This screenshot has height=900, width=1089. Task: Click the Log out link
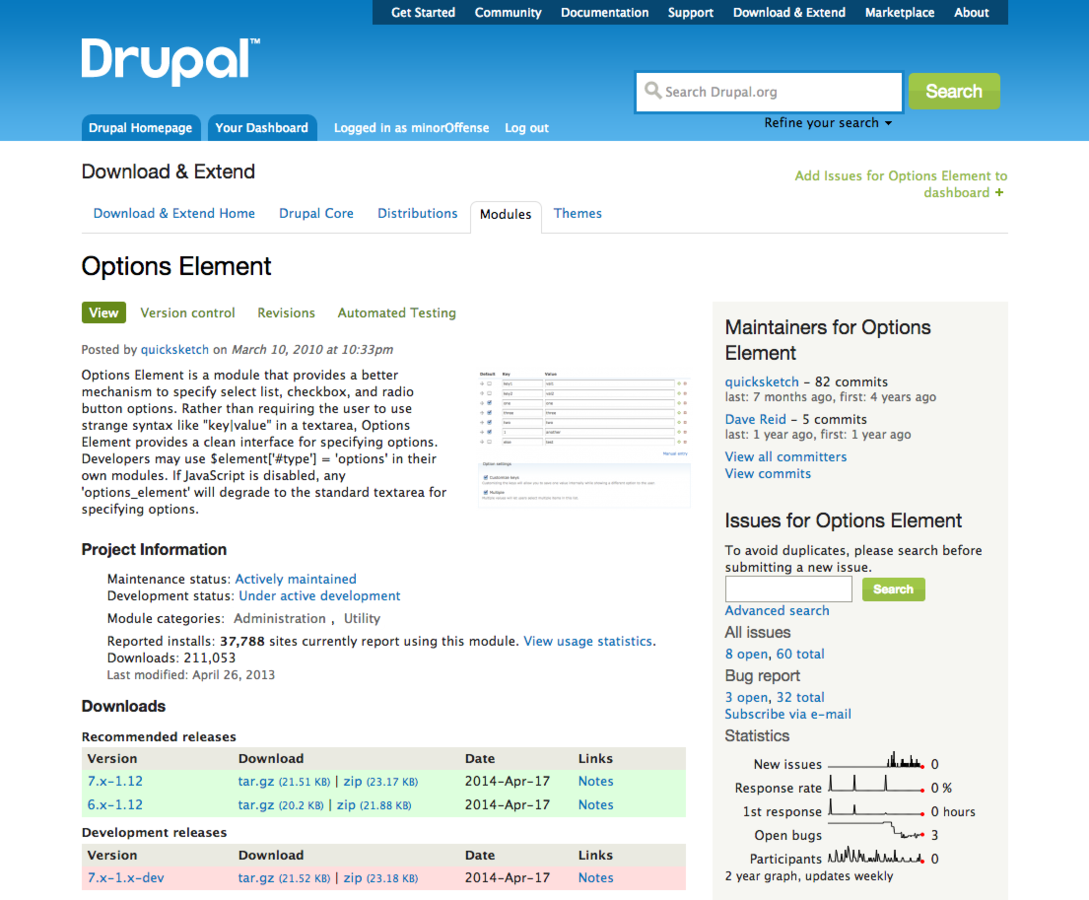click(x=526, y=128)
